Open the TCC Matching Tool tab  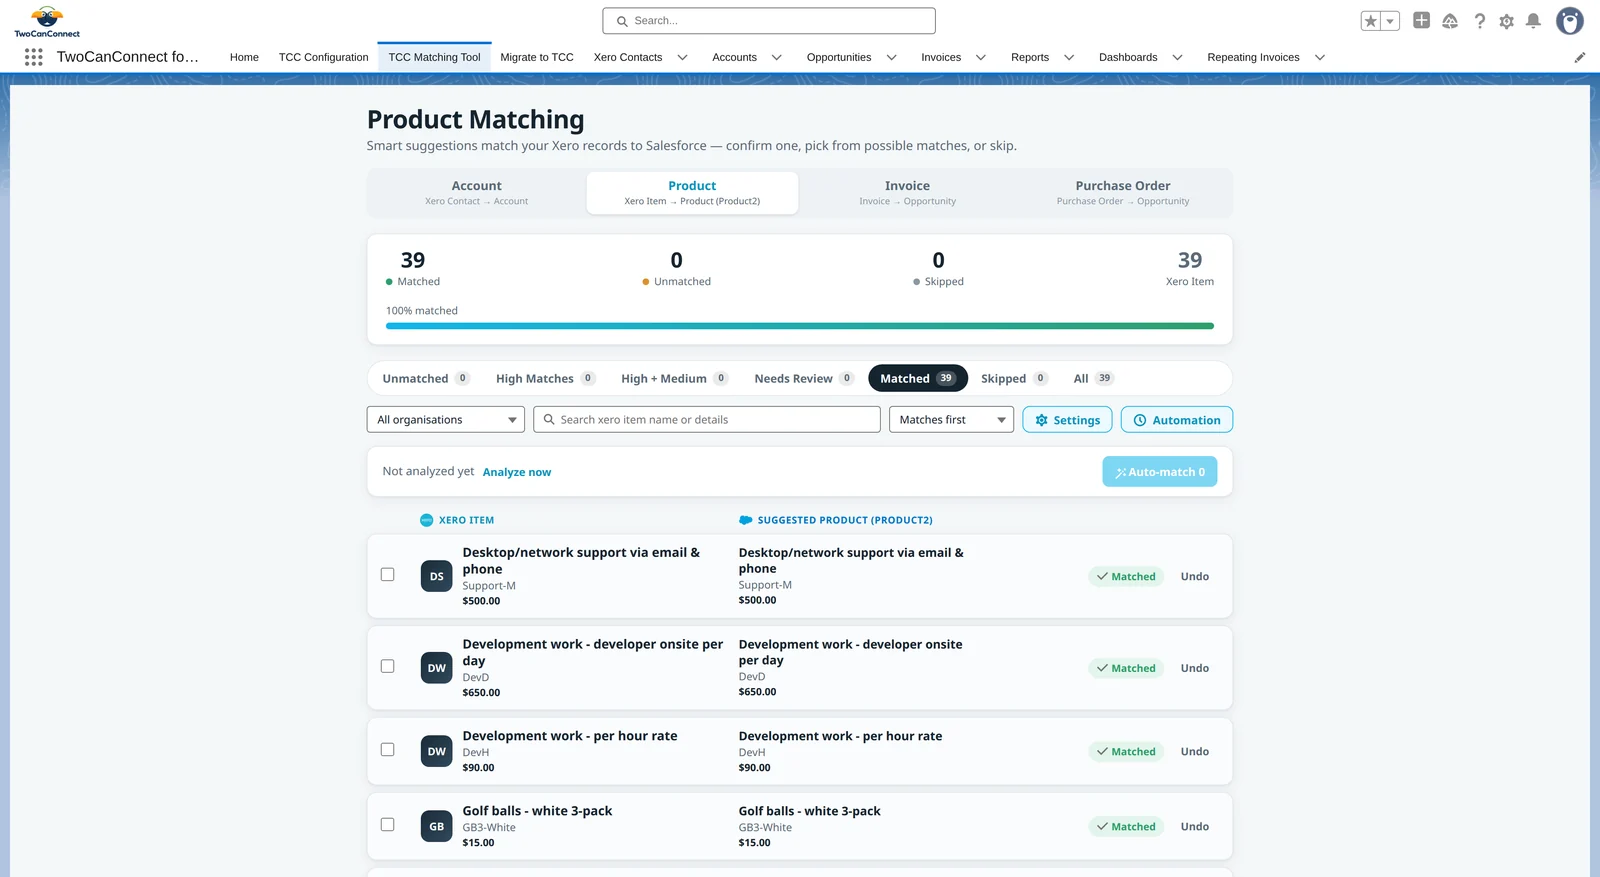[x=434, y=57]
